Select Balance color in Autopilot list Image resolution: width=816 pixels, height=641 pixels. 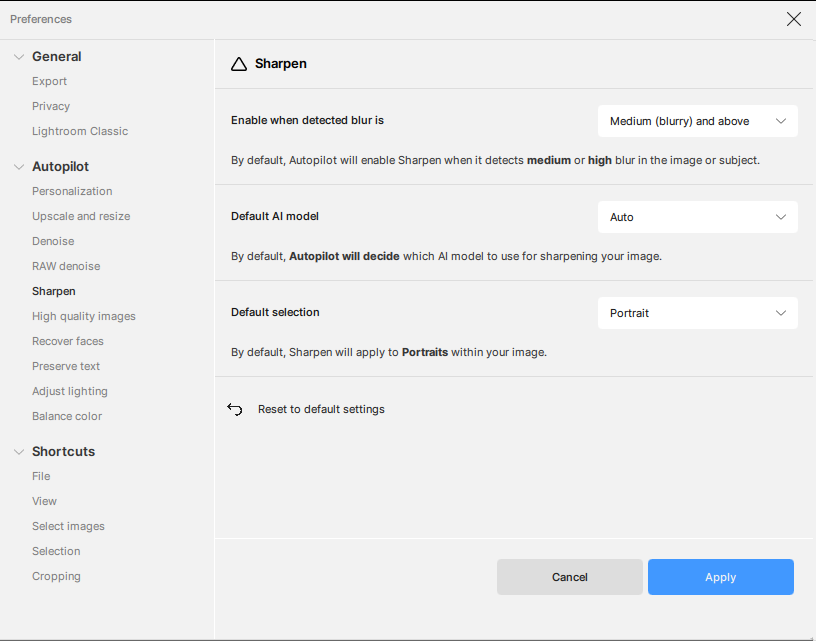[x=67, y=416]
